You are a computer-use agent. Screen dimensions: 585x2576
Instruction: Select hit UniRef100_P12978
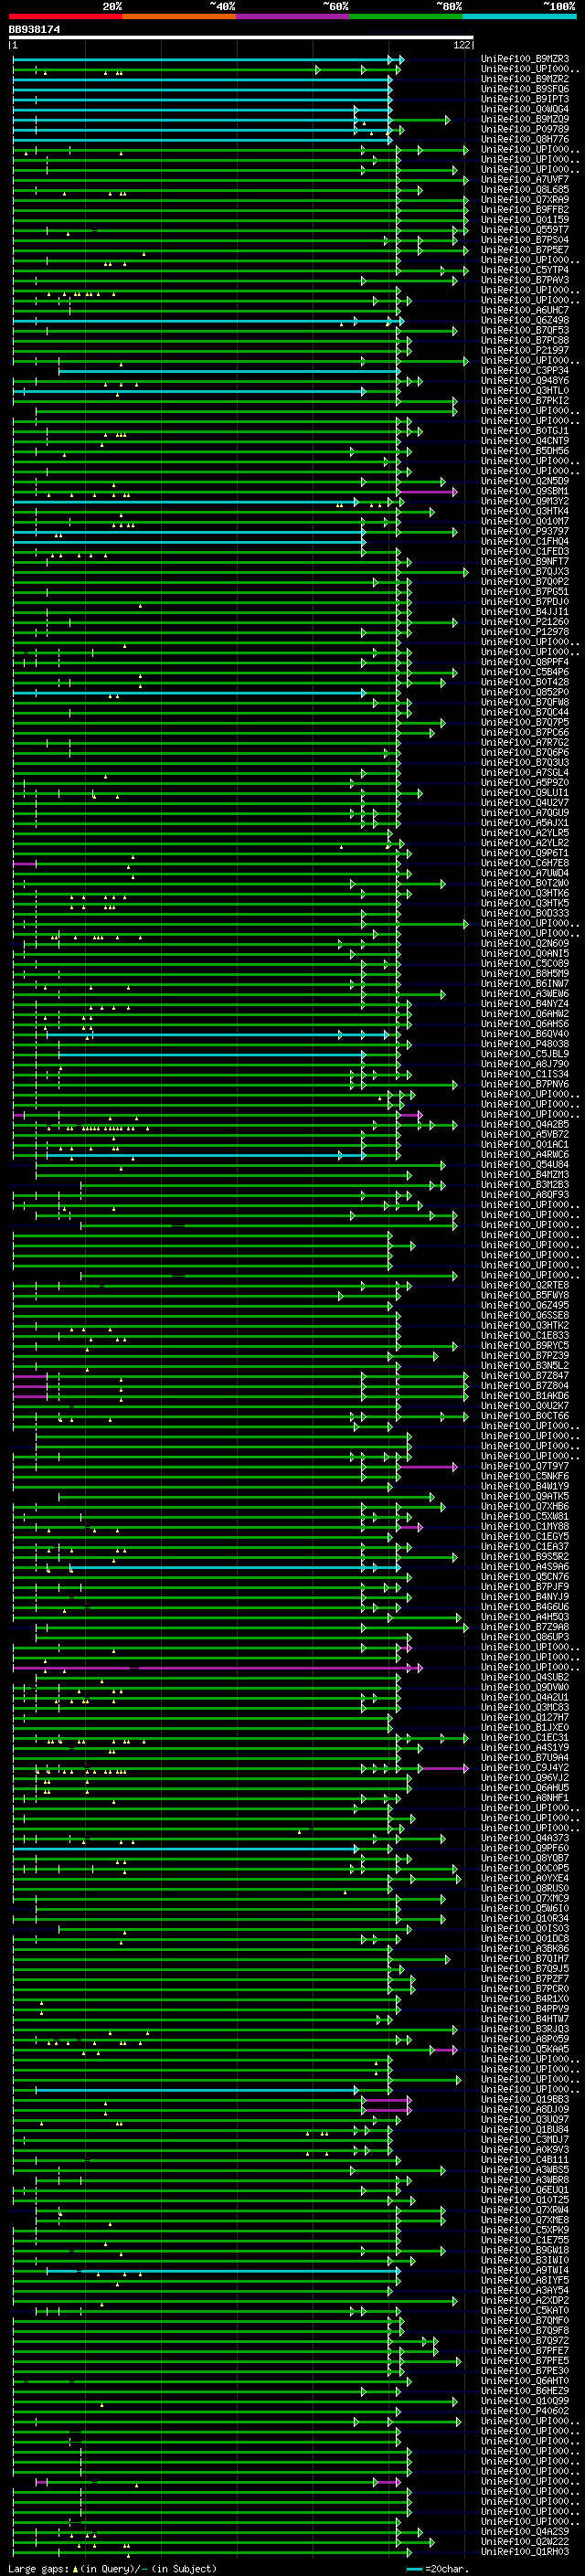[525, 632]
